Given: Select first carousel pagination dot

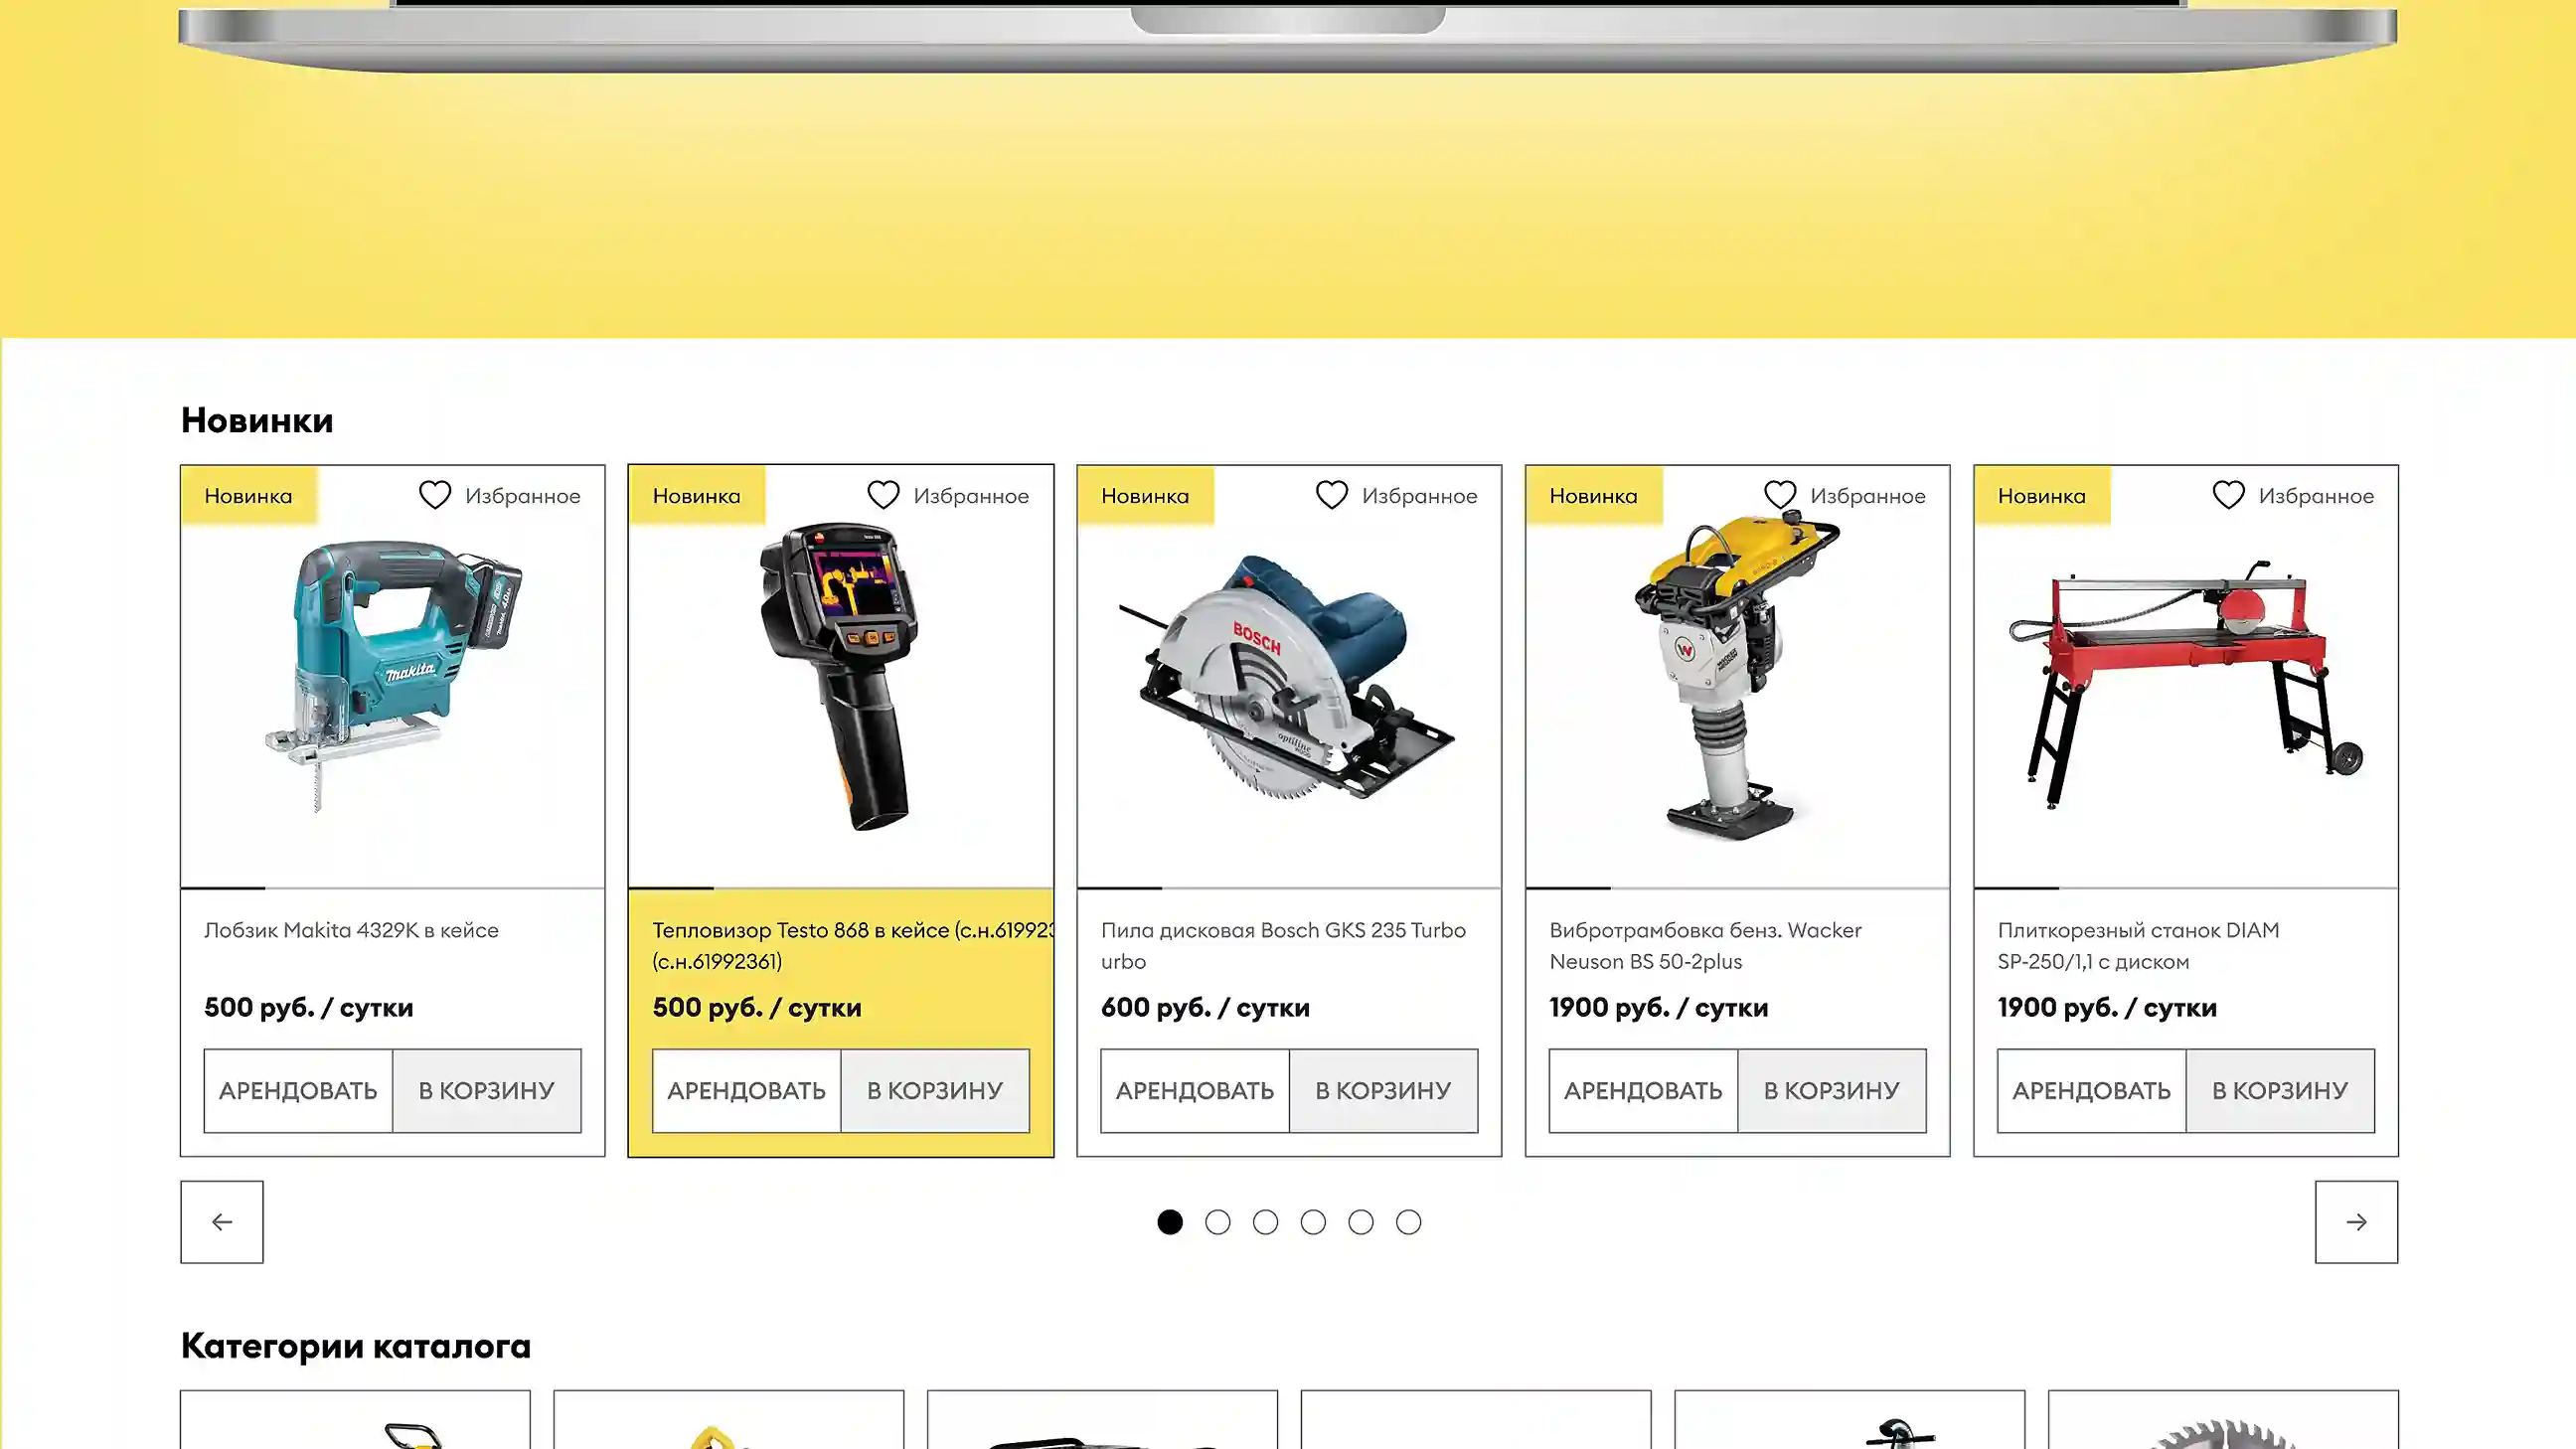Looking at the screenshot, I should click(1170, 1222).
